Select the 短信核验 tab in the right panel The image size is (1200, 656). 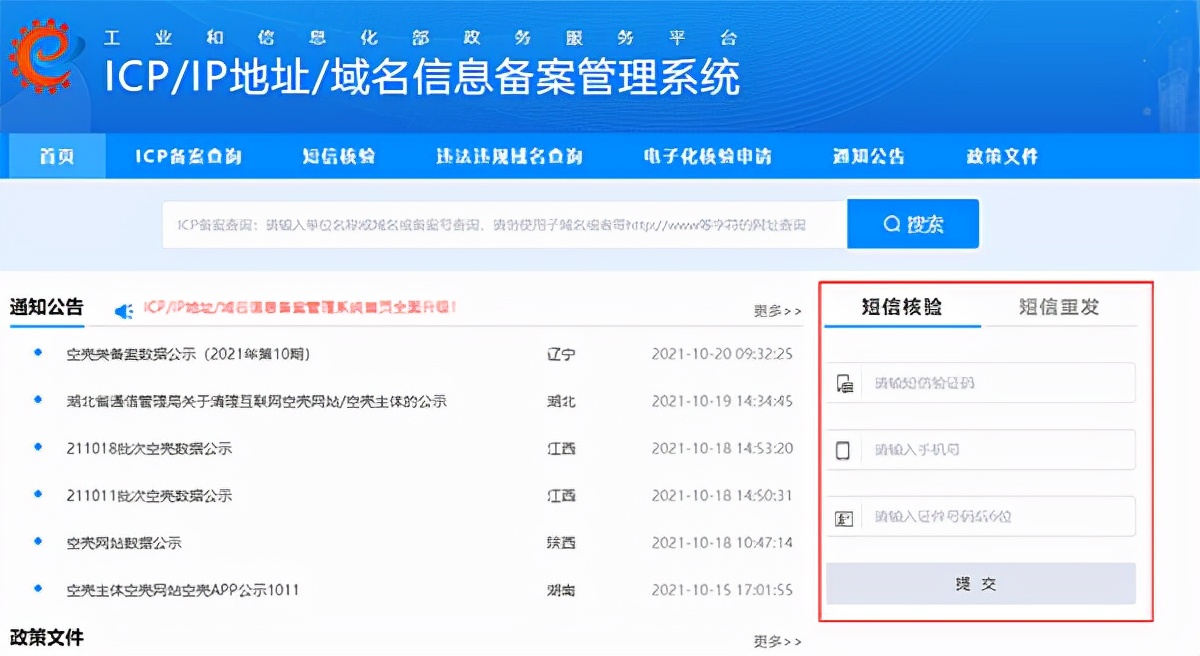pos(905,308)
